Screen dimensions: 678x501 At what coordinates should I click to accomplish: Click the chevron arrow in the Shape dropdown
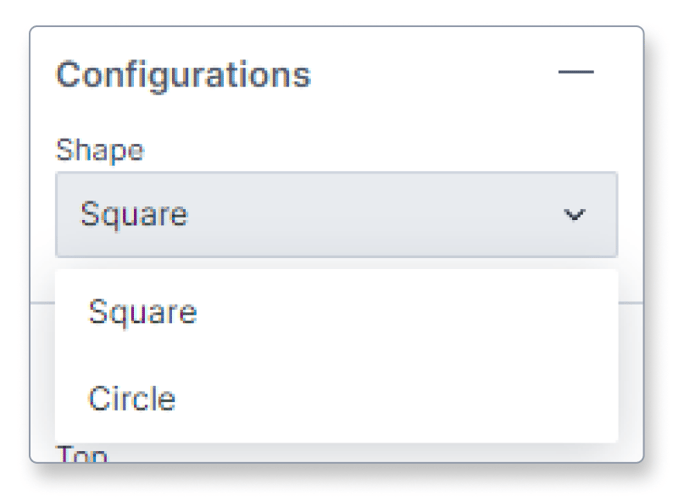coord(575,215)
